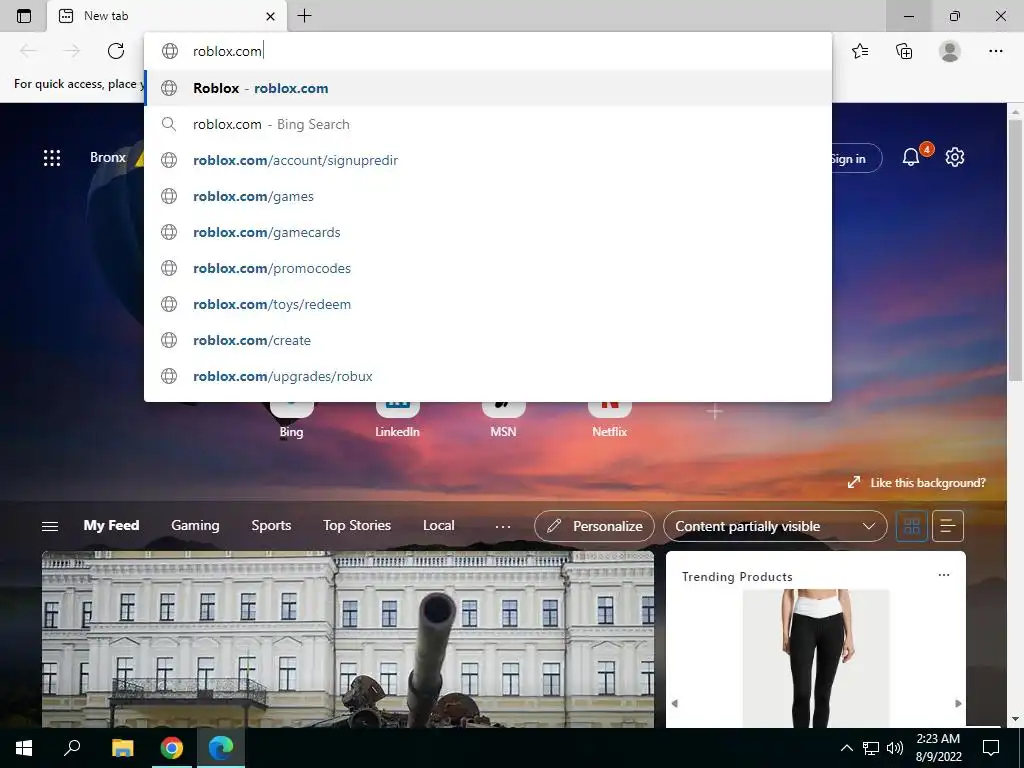1024x768 pixels.
Task: Add a new quick link site
Action: point(714,411)
